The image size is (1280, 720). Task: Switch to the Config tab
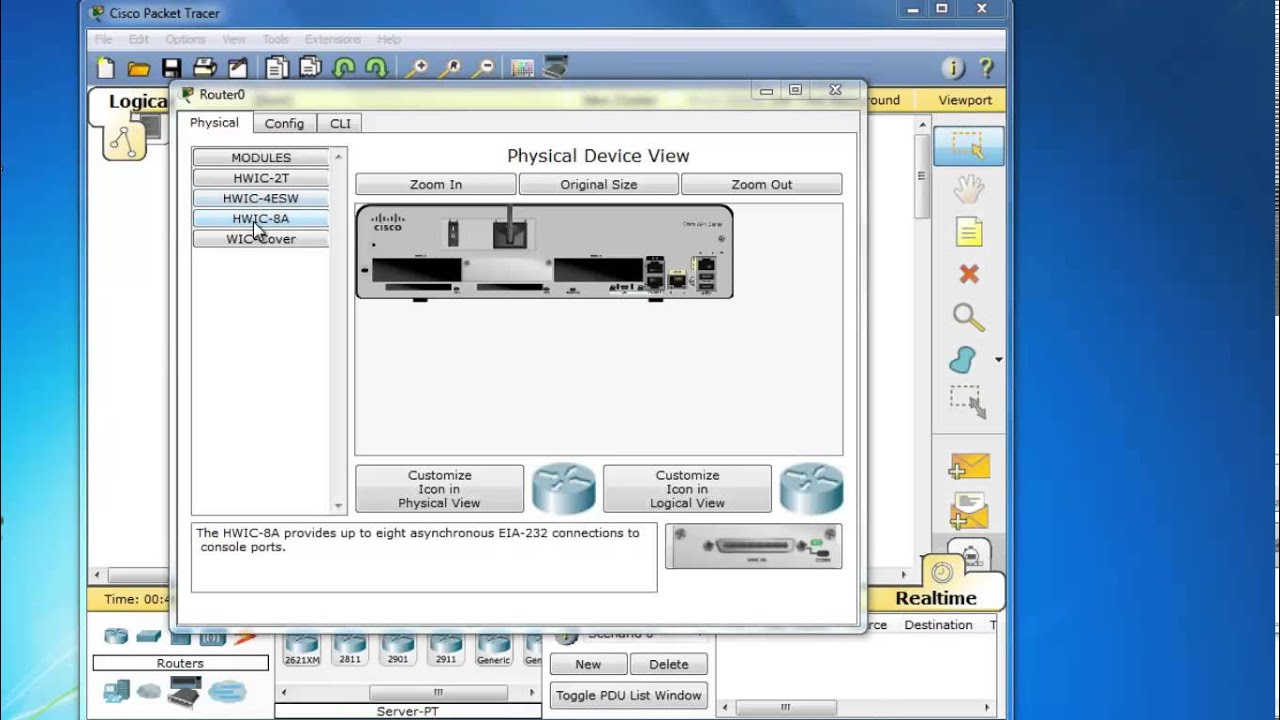point(284,123)
